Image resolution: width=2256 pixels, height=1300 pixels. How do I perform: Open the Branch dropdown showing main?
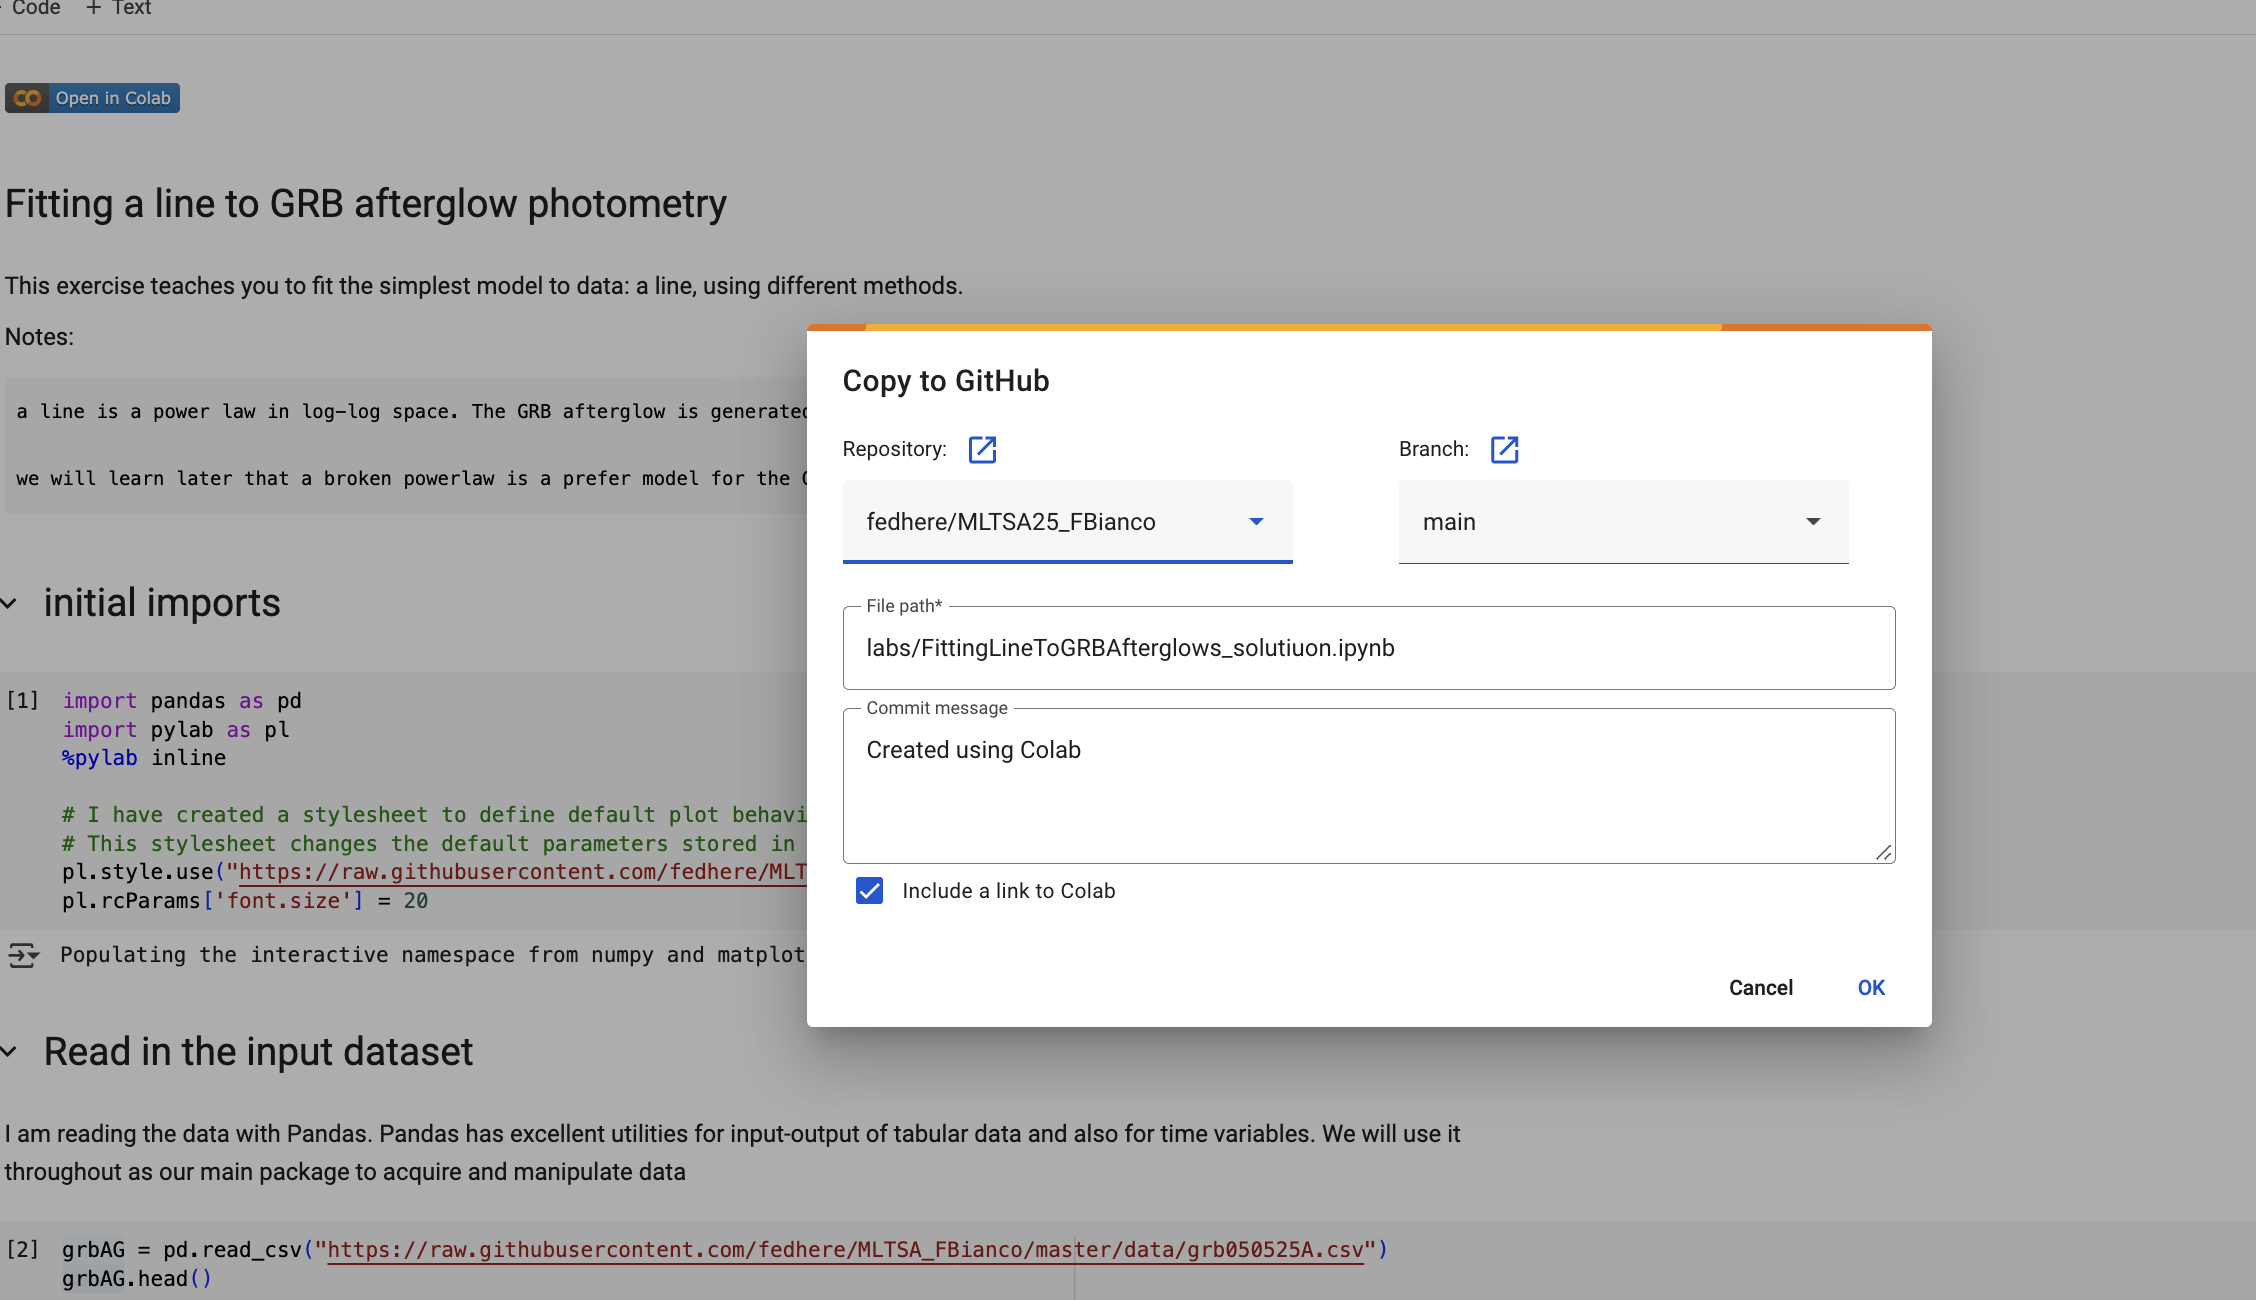coord(1622,522)
